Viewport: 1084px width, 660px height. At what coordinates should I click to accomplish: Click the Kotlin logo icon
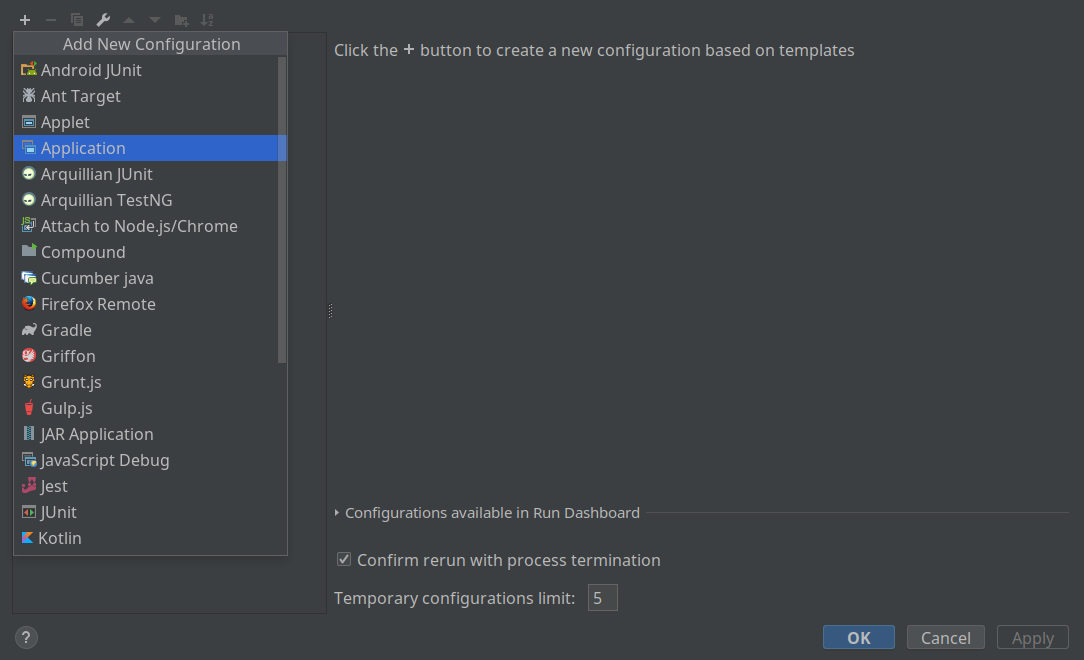tap(27, 538)
